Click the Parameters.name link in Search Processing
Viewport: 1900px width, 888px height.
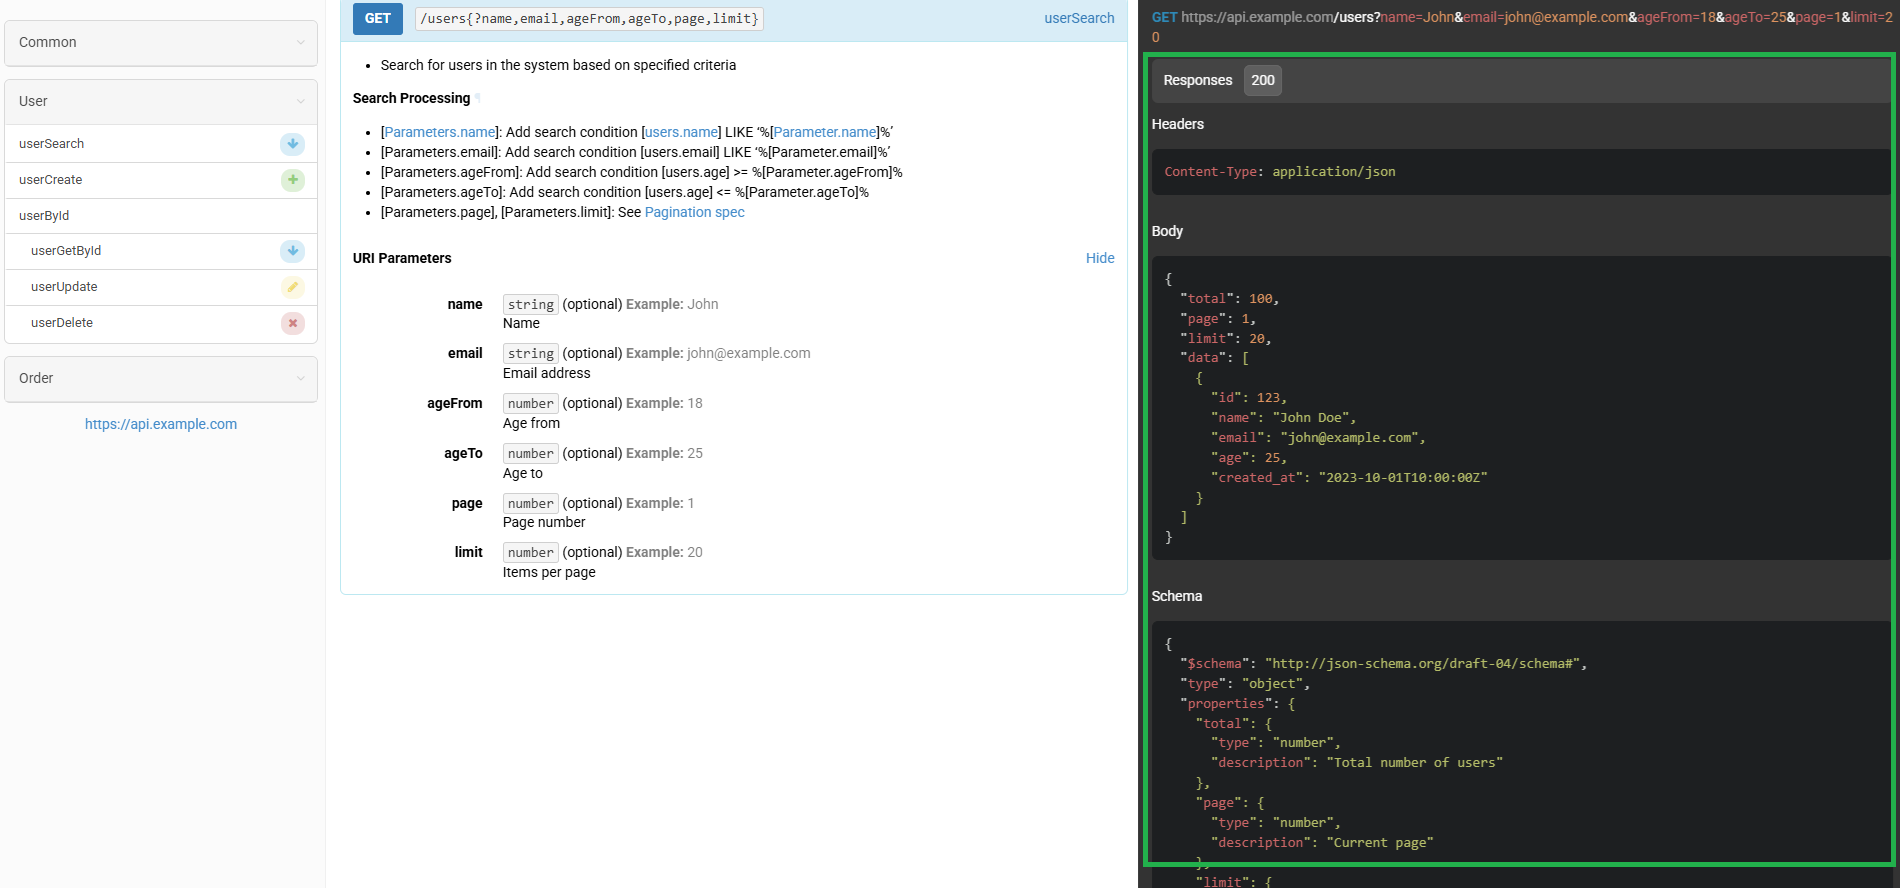440,132
